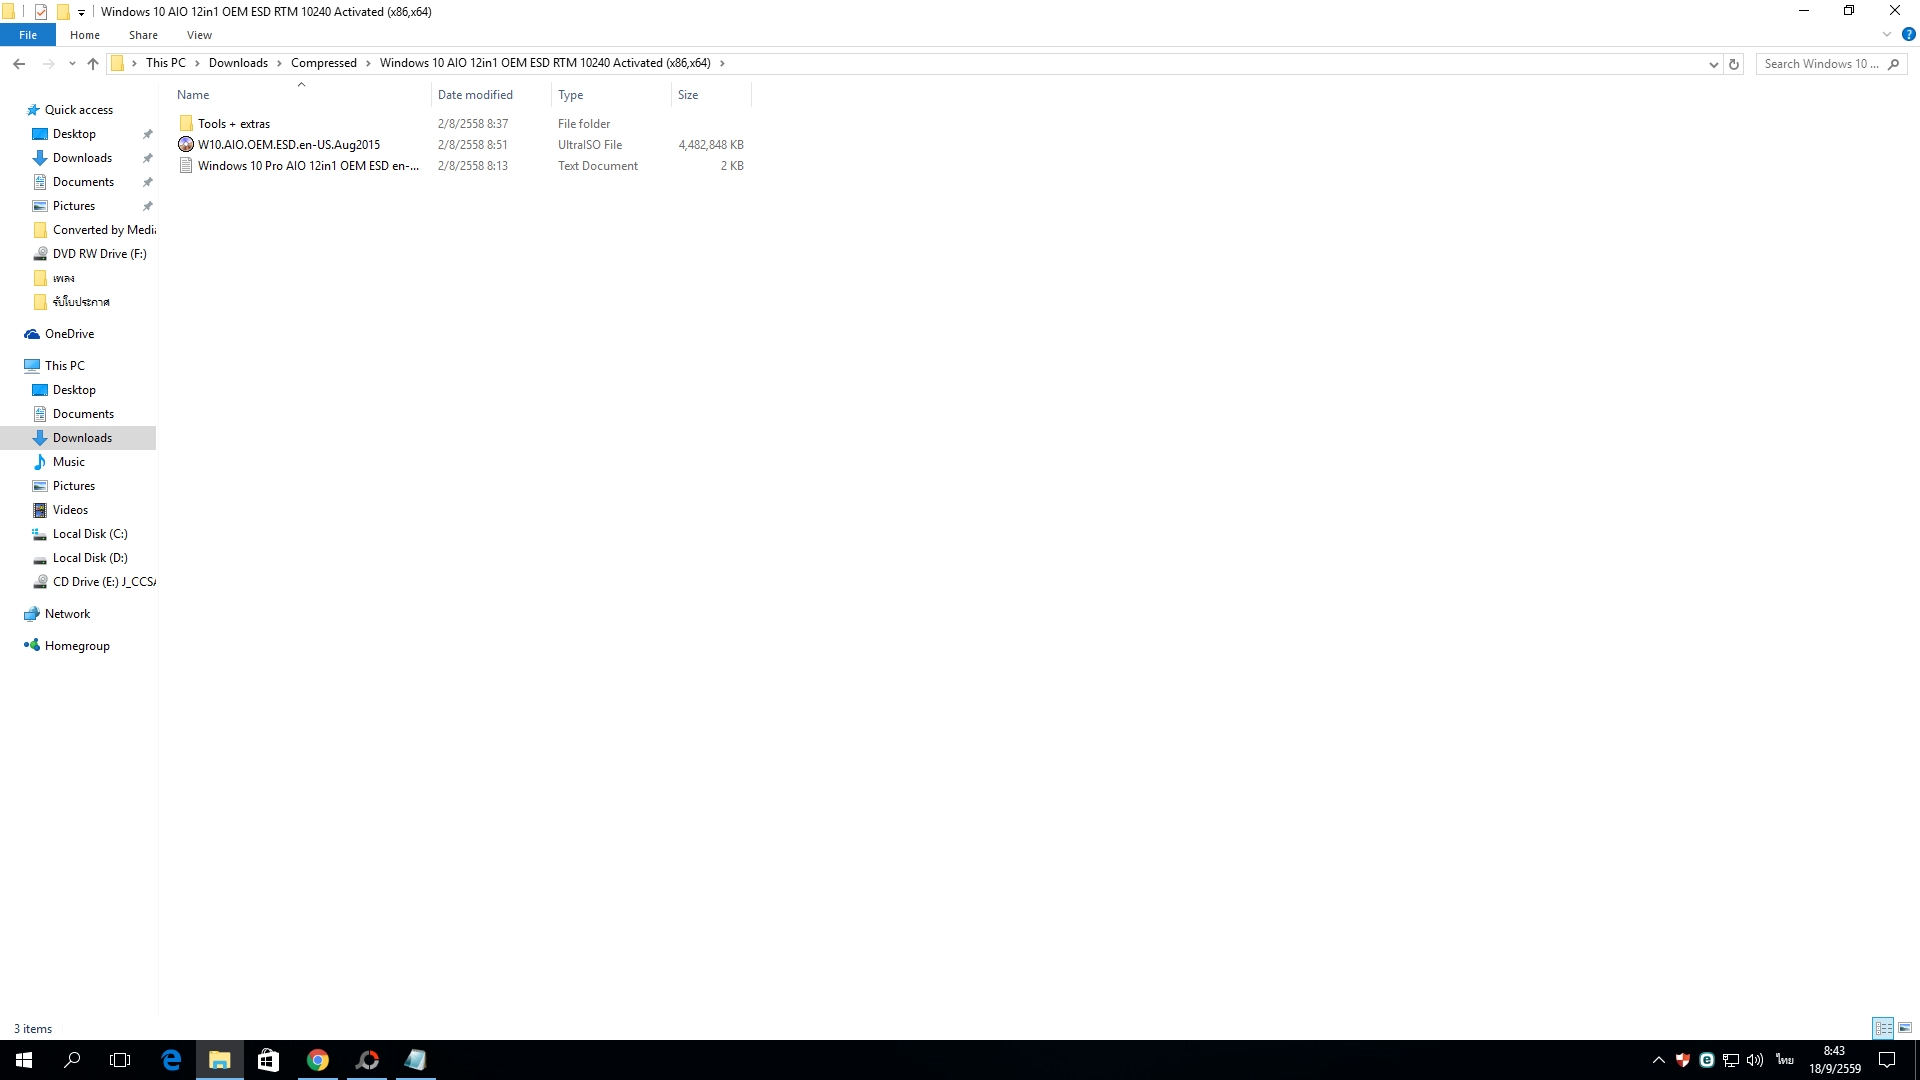
Task: Click the search magnifier icon
Action: pyautogui.click(x=1894, y=64)
